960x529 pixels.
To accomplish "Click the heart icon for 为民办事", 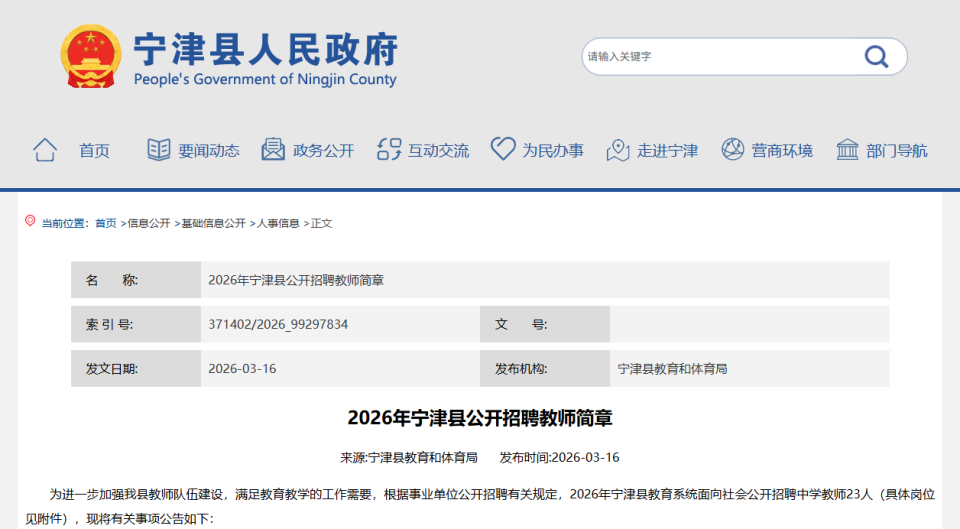I will (x=503, y=149).
